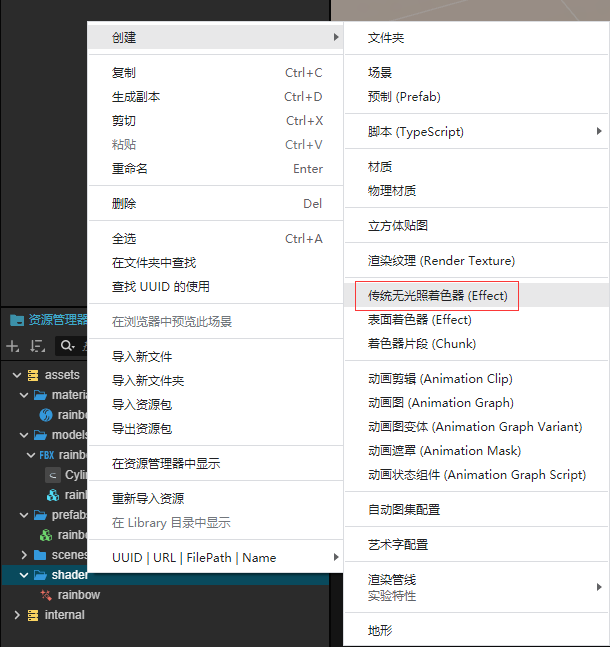
Task: Collapse the material folder
Action: click(x=24, y=395)
